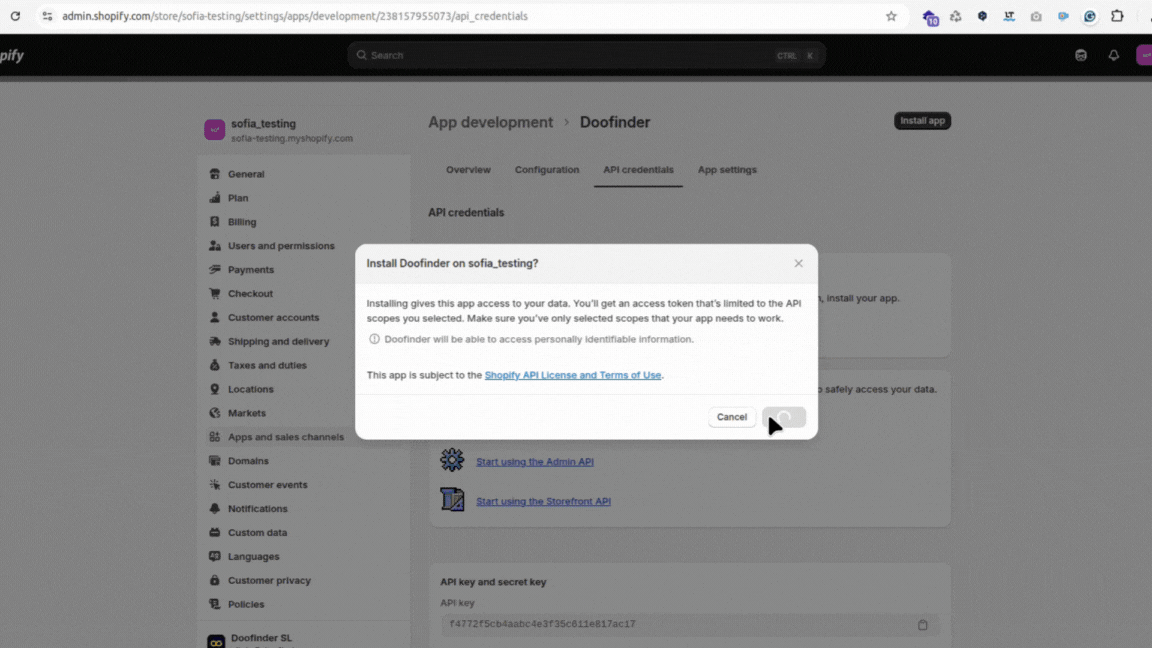The height and width of the screenshot is (648, 1152).
Task: Select the API credentials tab
Action: (x=638, y=170)
